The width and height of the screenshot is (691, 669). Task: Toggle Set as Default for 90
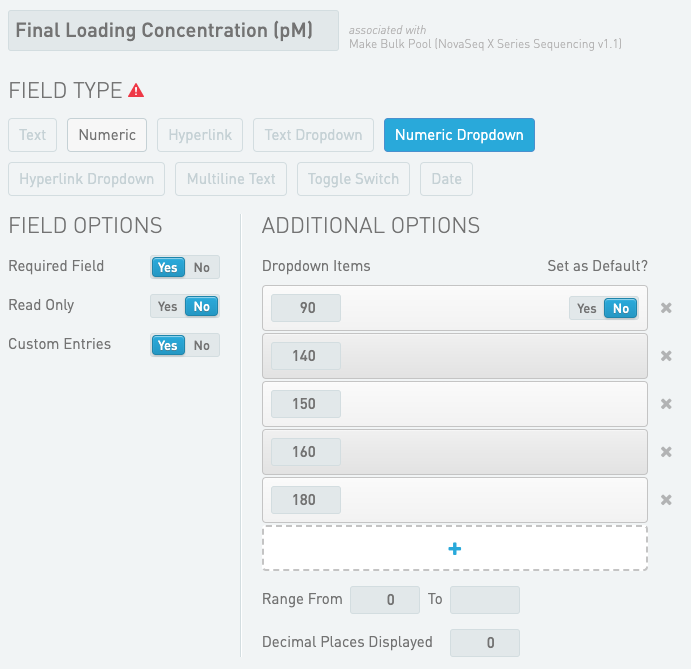point(604,308)
